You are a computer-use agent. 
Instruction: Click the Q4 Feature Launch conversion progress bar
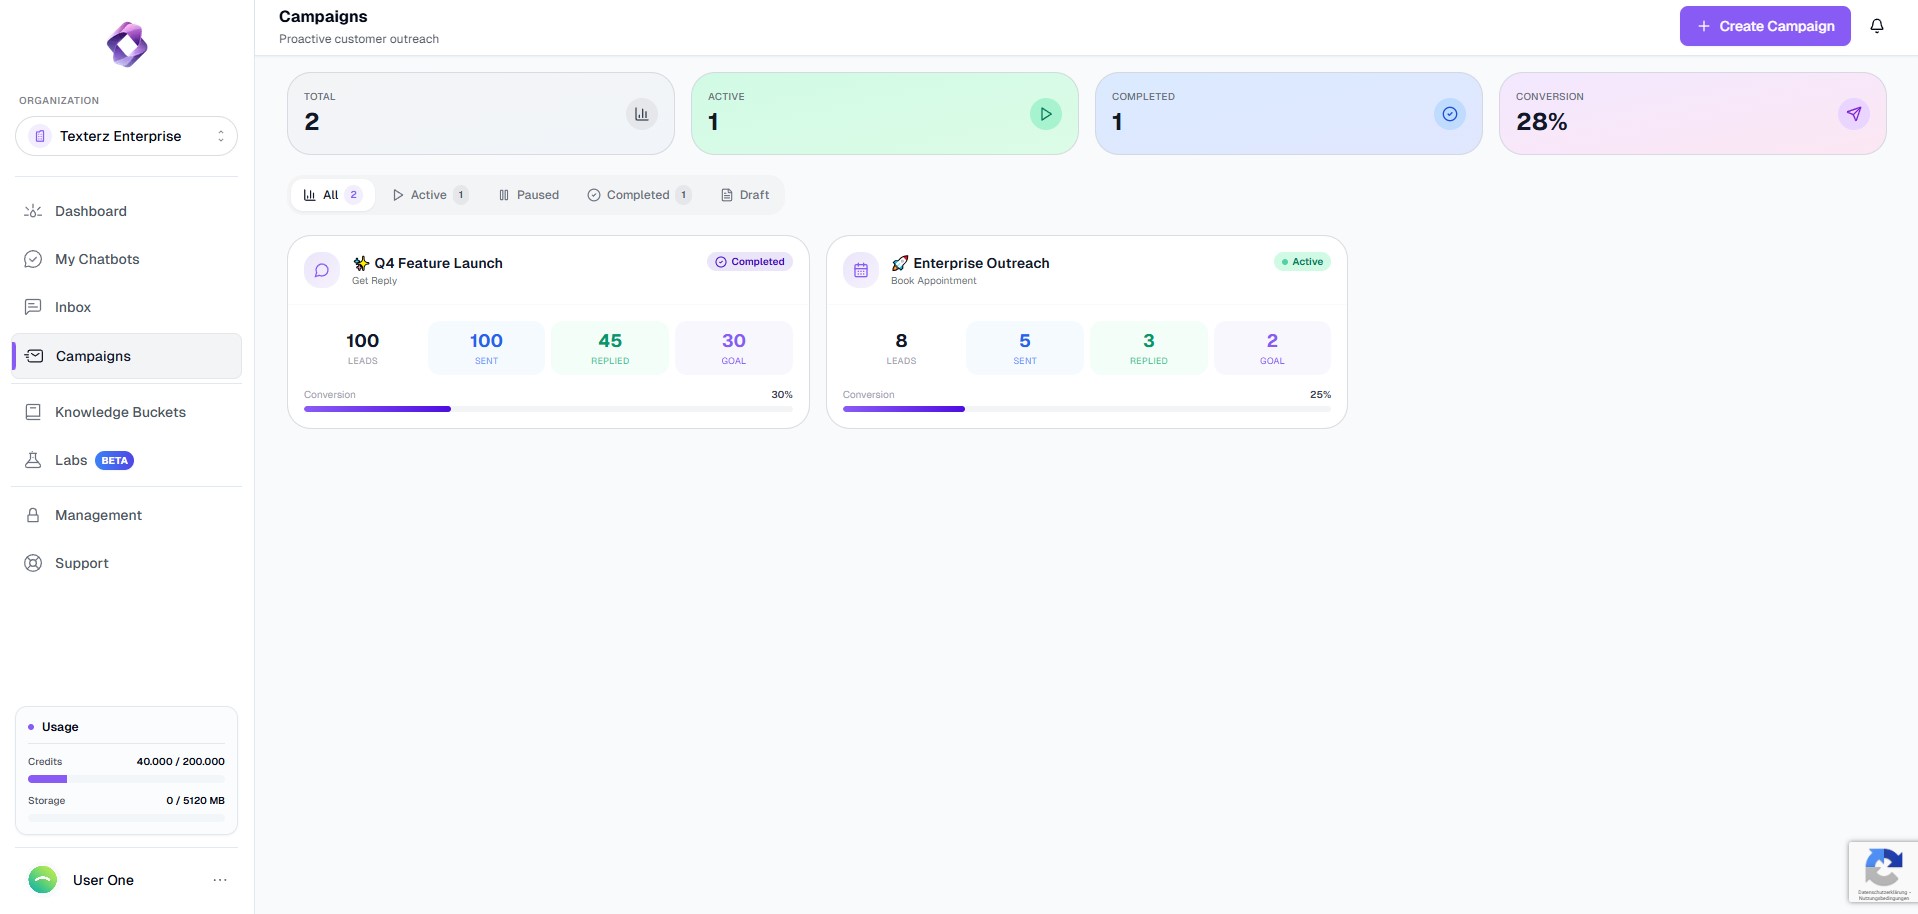tap(548, 409)
